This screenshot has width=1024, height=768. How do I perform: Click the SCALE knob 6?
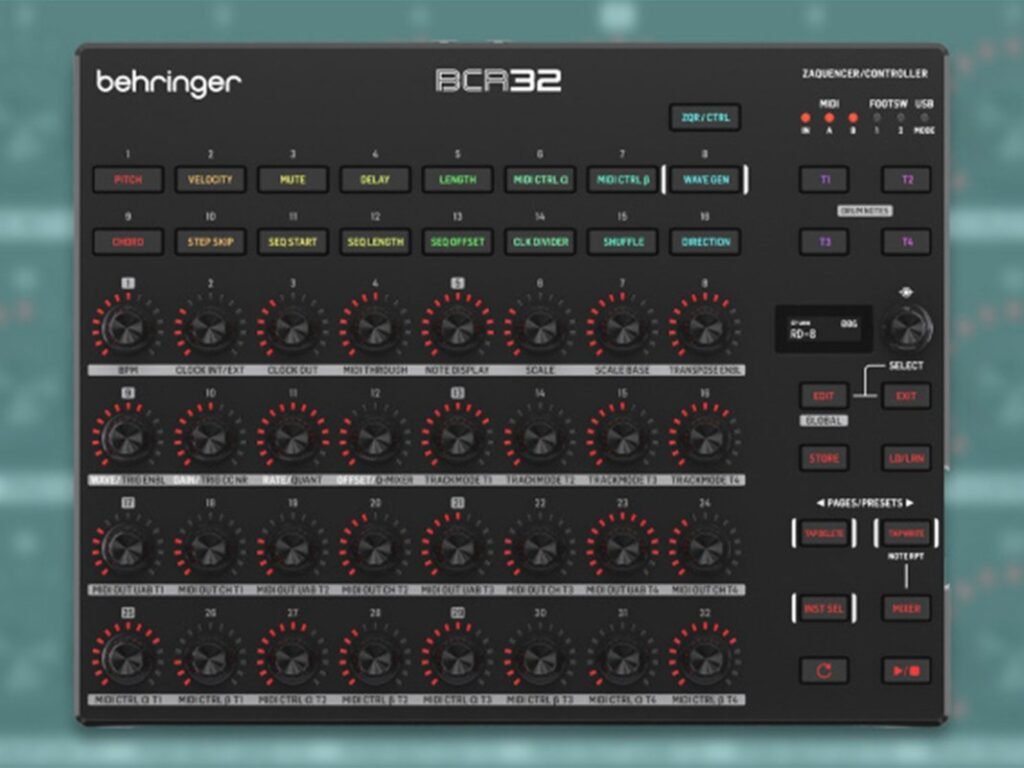pos(539,327)
